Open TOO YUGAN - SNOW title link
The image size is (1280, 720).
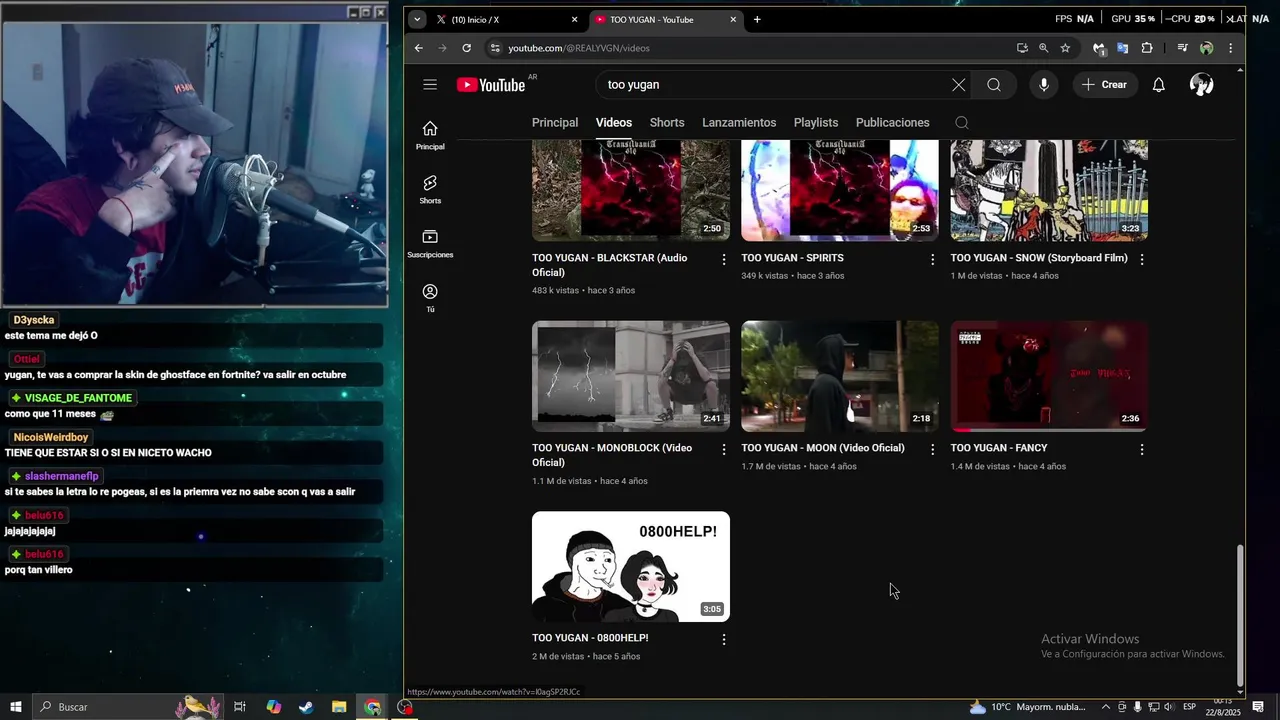click(x=1039, y=258)
